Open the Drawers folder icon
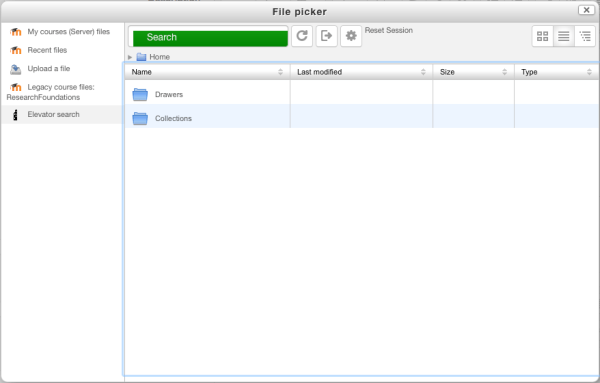The image size is (600, 383). (x=140, y=95)
